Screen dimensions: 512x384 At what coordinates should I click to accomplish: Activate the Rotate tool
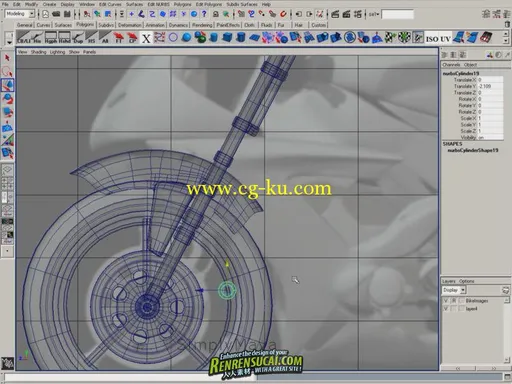coord(7,99)
